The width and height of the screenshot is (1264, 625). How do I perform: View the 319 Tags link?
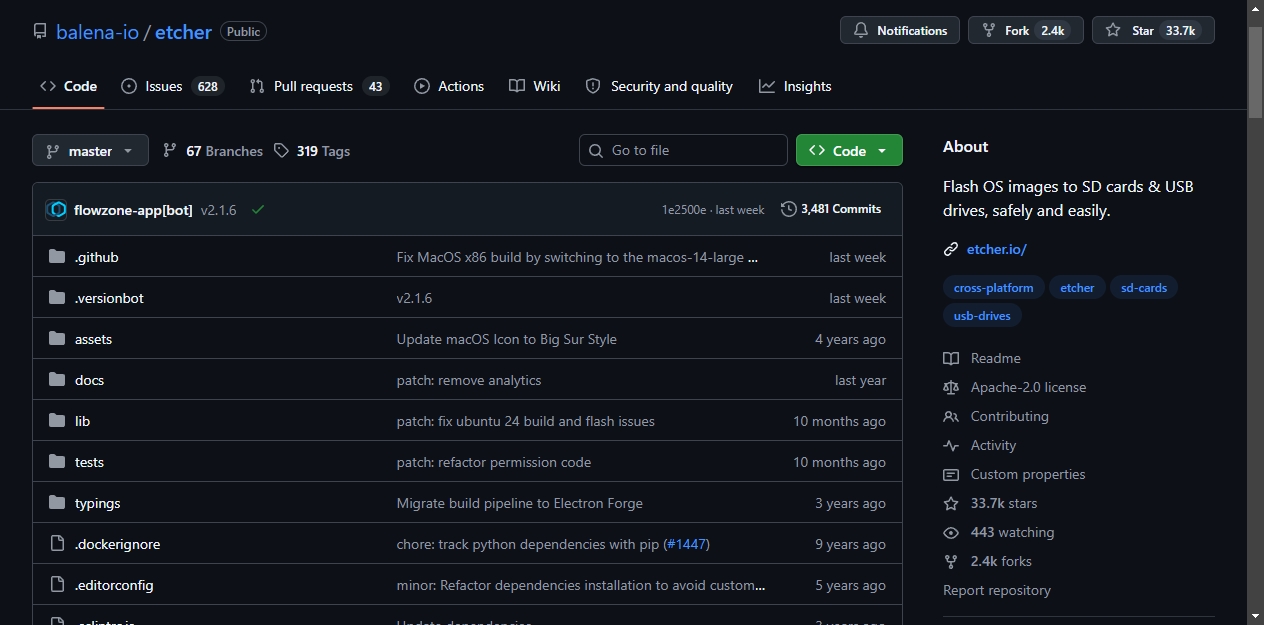[312, 151]
